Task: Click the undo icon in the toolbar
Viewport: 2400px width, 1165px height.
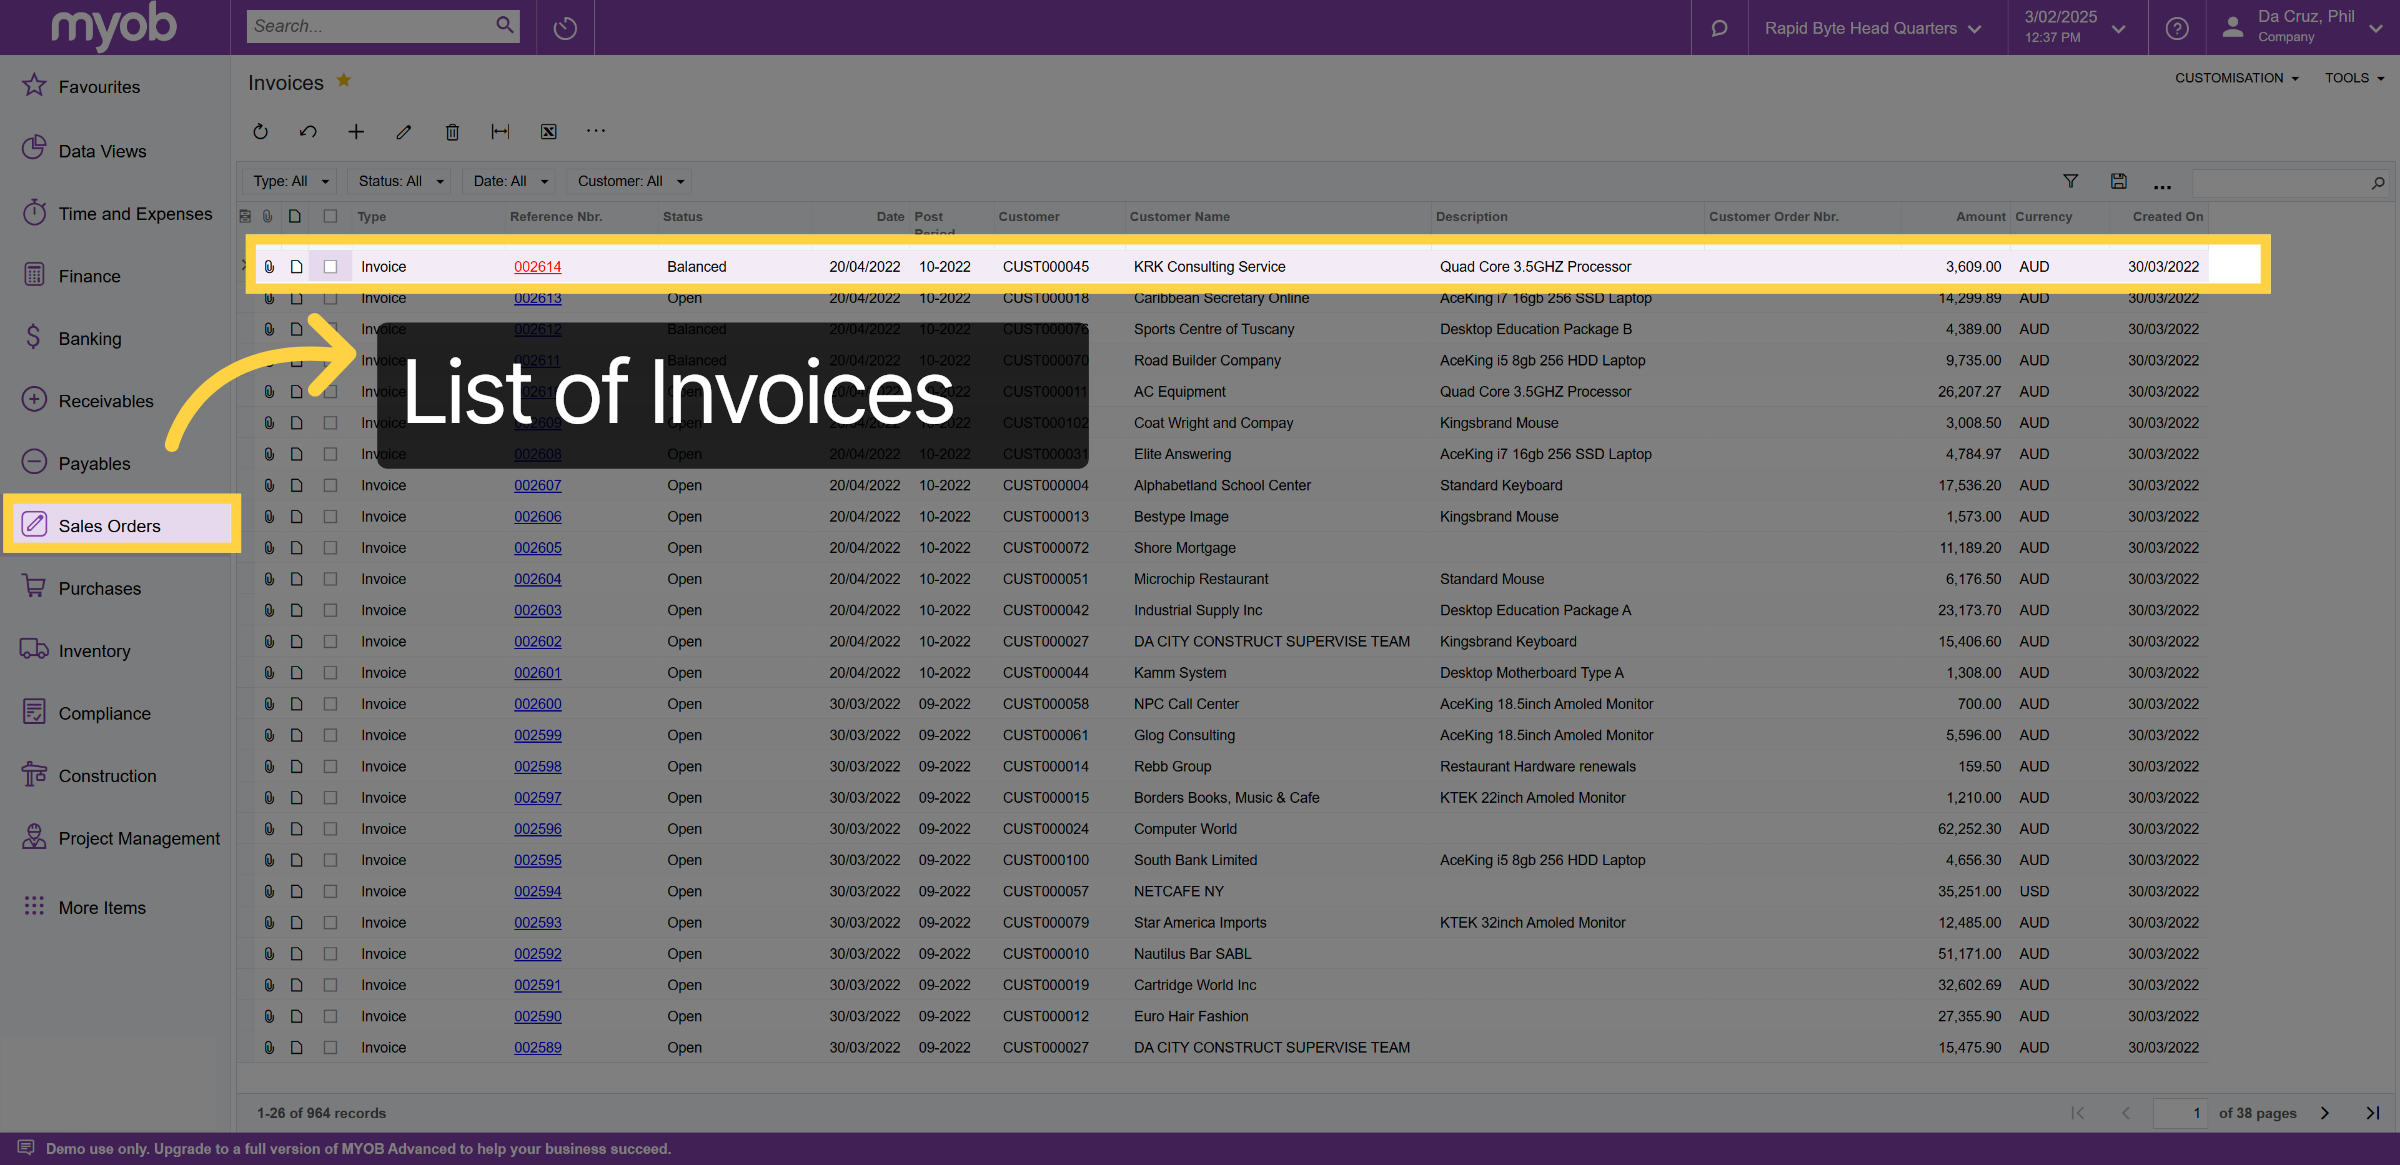Action: [308, 131]
